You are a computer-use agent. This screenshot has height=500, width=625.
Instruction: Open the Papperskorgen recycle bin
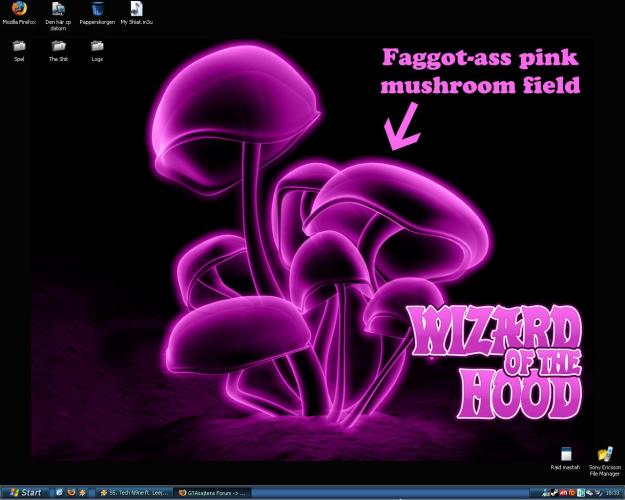click(x=97, y=11)
